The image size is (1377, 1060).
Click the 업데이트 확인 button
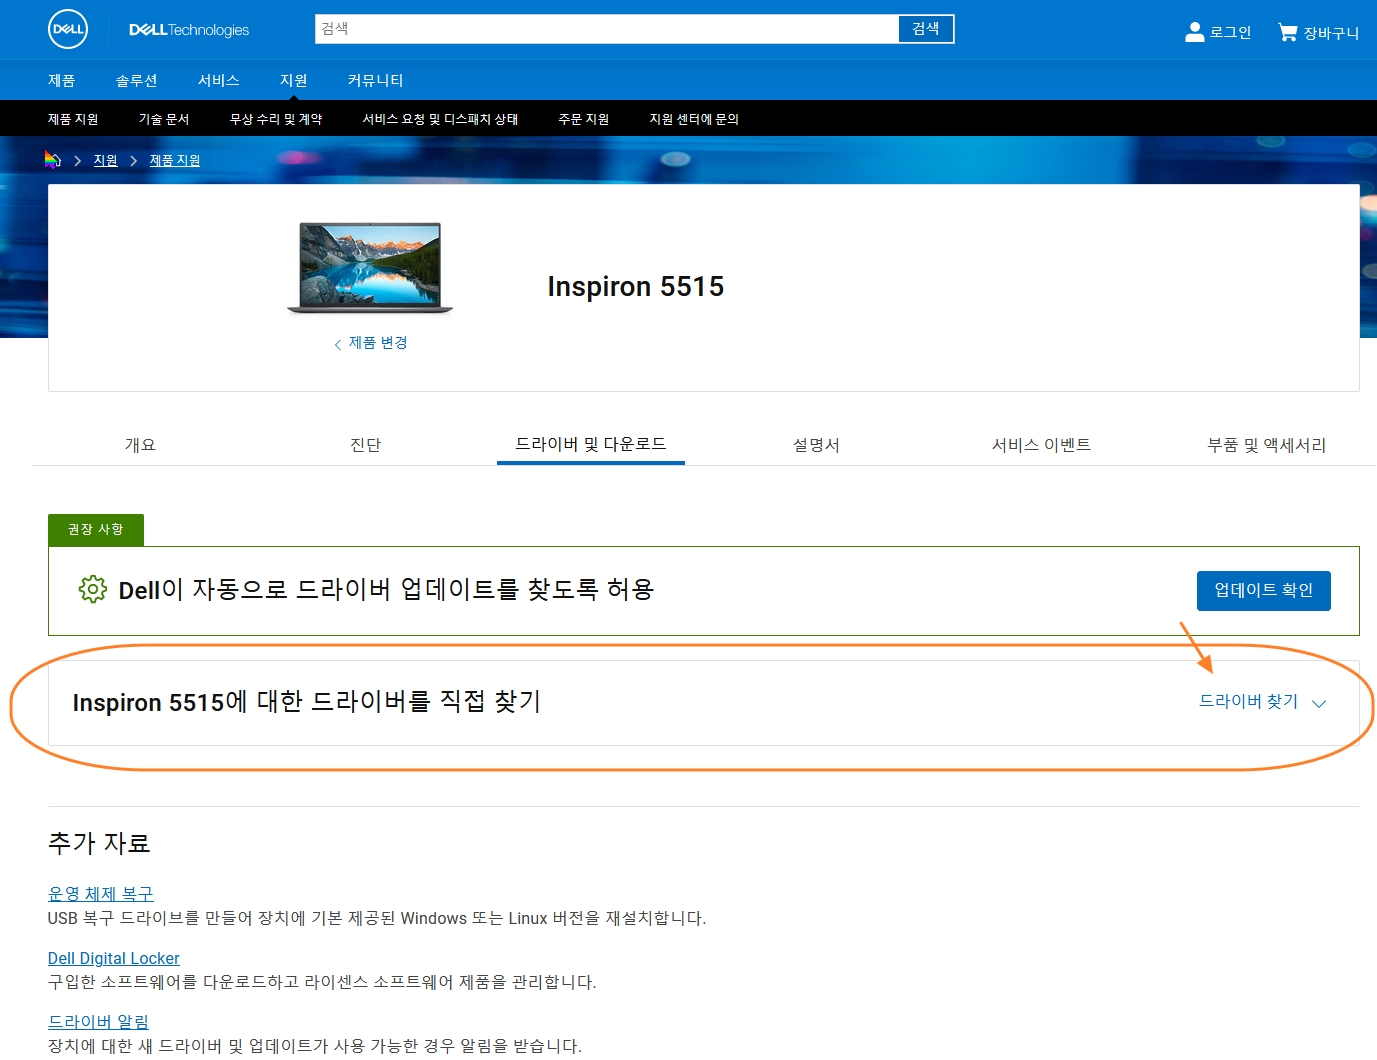click(1262, 590)
